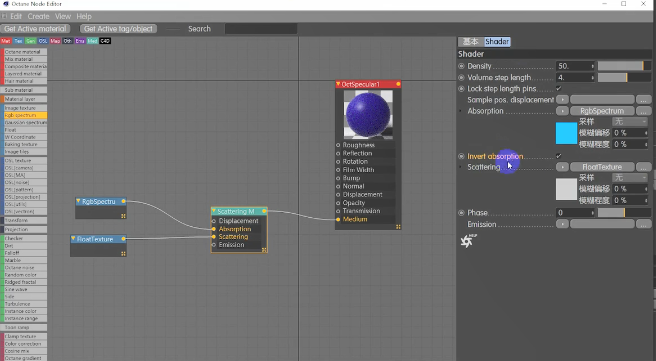Open the Absorption texture arrow menu
The image size is (656, 361).
(x=562, y=111)
